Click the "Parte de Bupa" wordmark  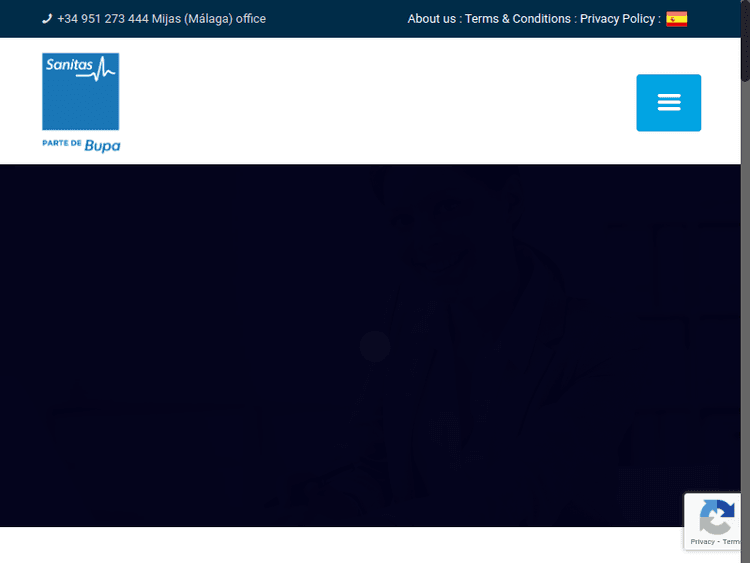(x=81, y=145)
